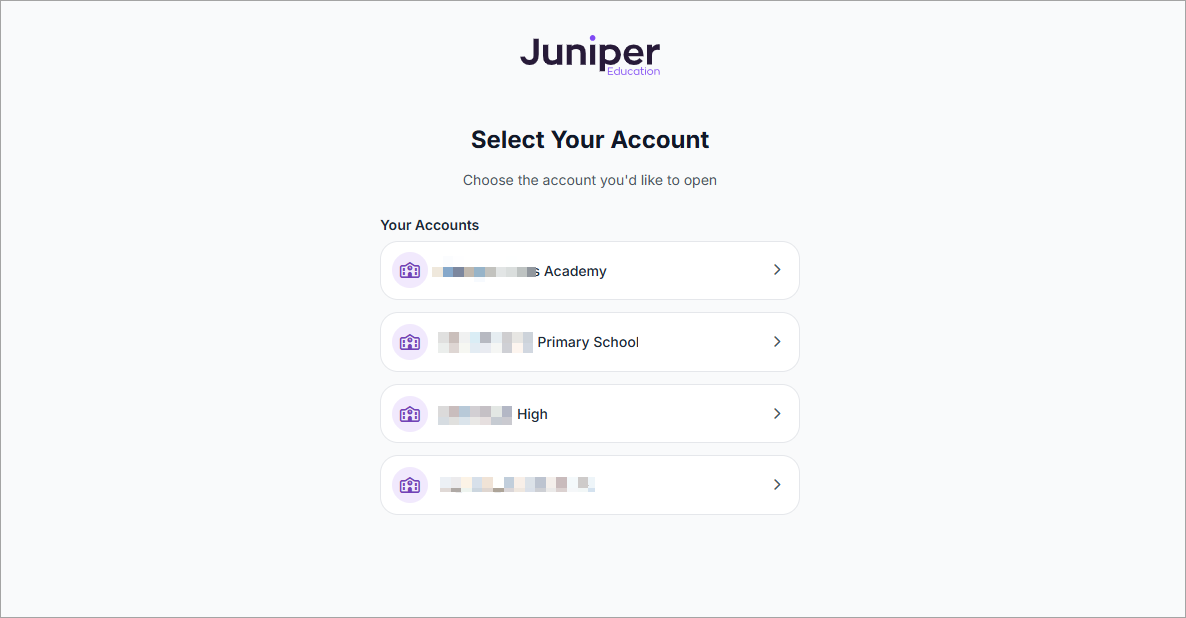Click the blurred name before High

pyautogui.click(x=475, y=415)
